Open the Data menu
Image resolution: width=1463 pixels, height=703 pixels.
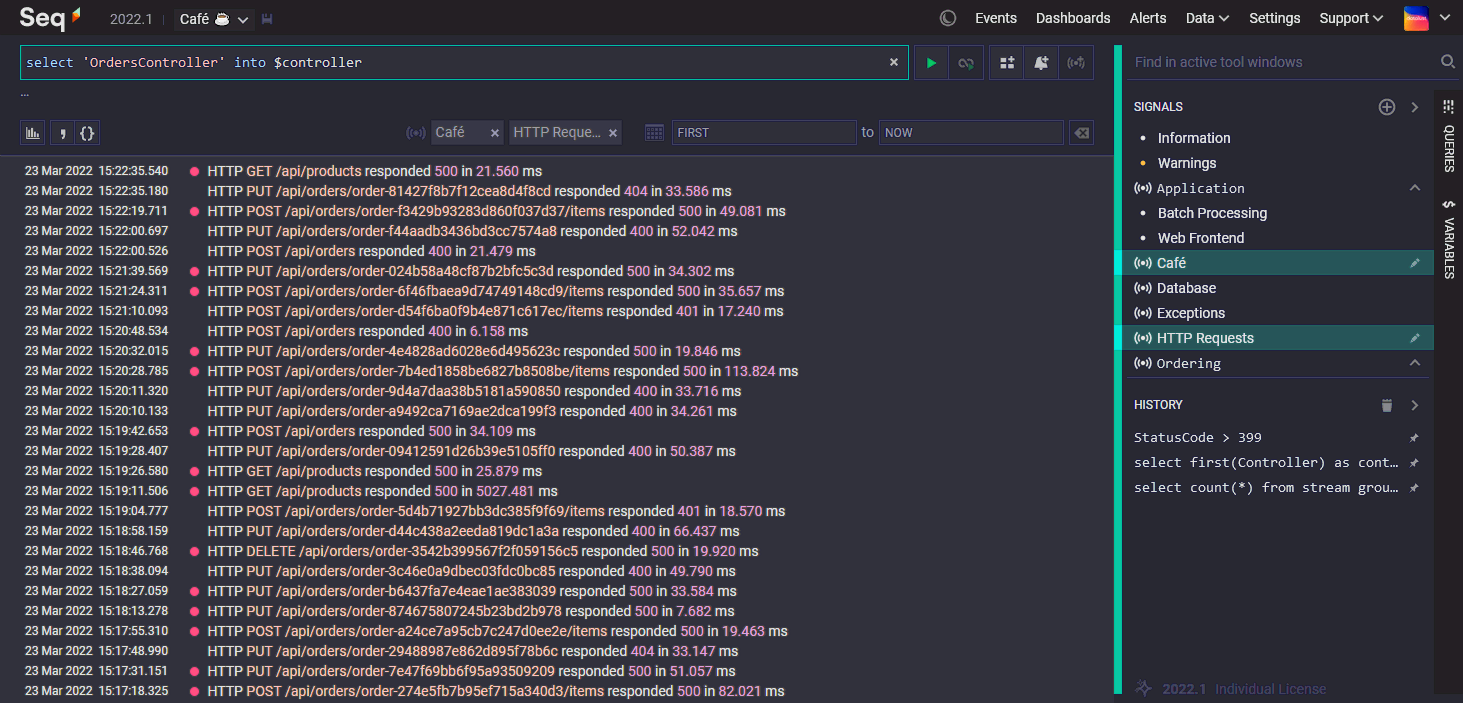(x=1207, y=18)
